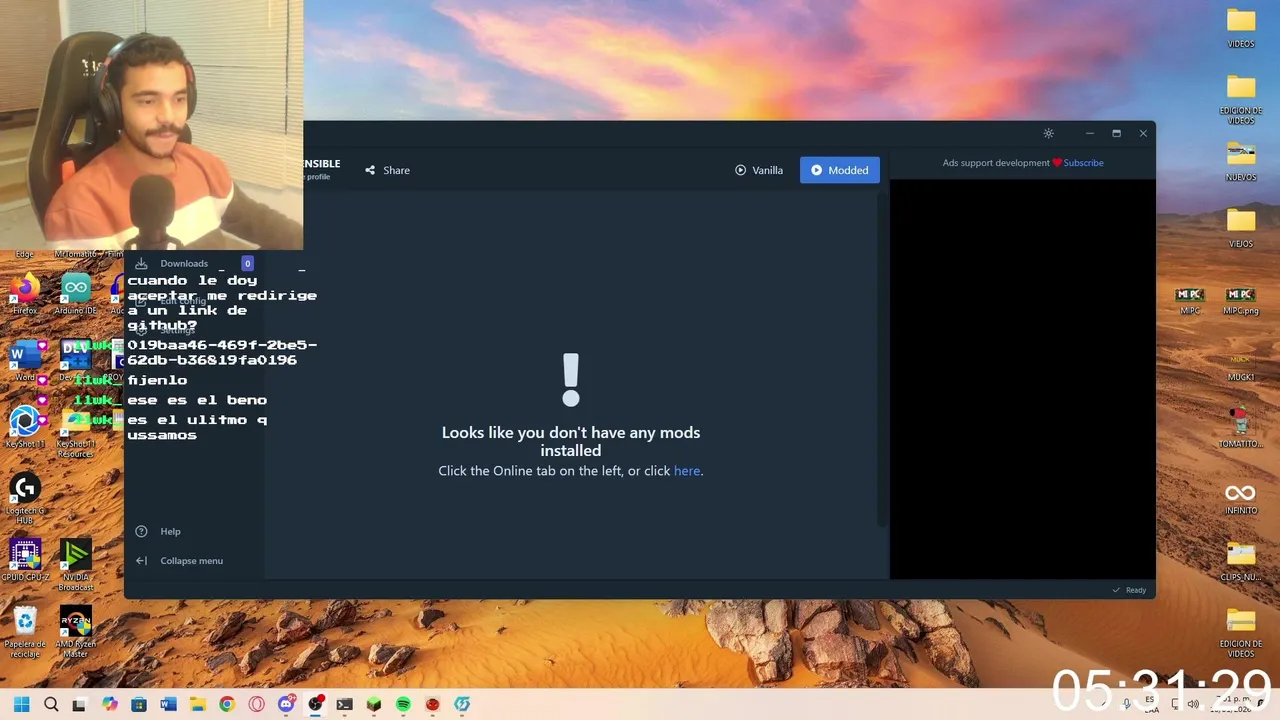Open the Subscribe link
This screenshot has width=1280, height=720.
pyautogui.click(x=1083, y=163)
